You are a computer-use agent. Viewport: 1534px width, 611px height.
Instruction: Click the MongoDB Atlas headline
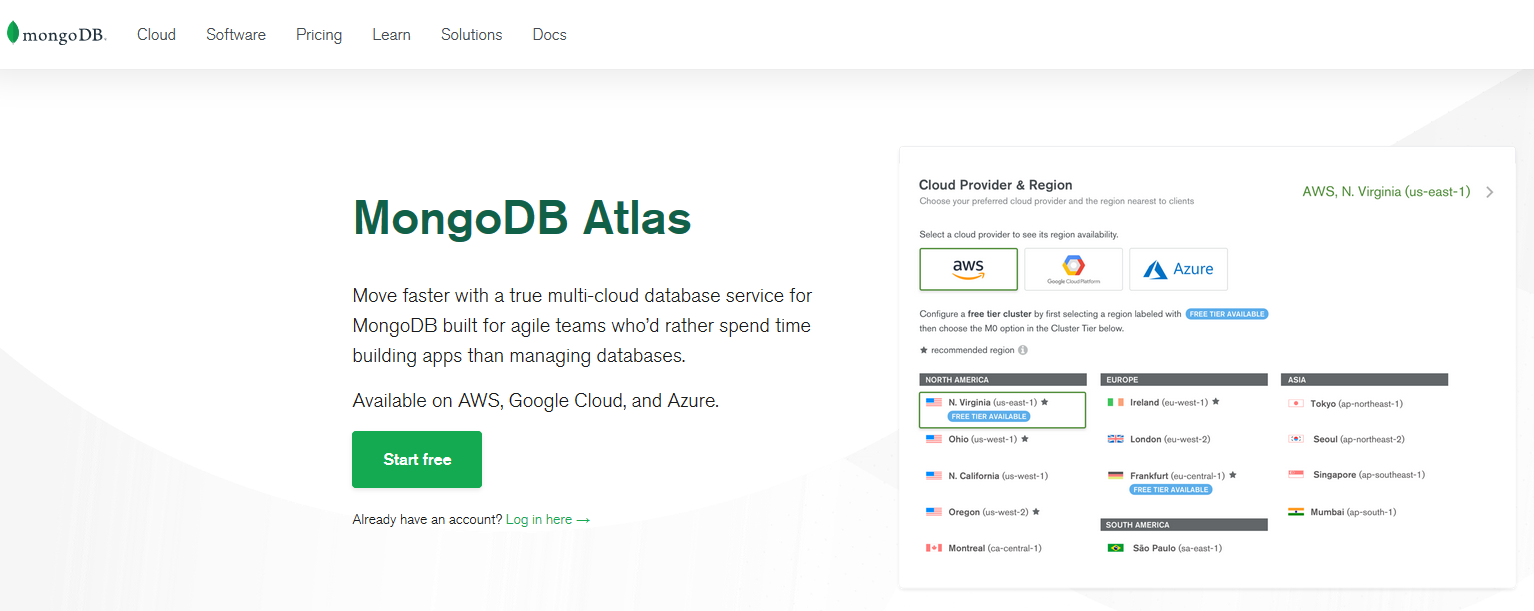[522, 217]
